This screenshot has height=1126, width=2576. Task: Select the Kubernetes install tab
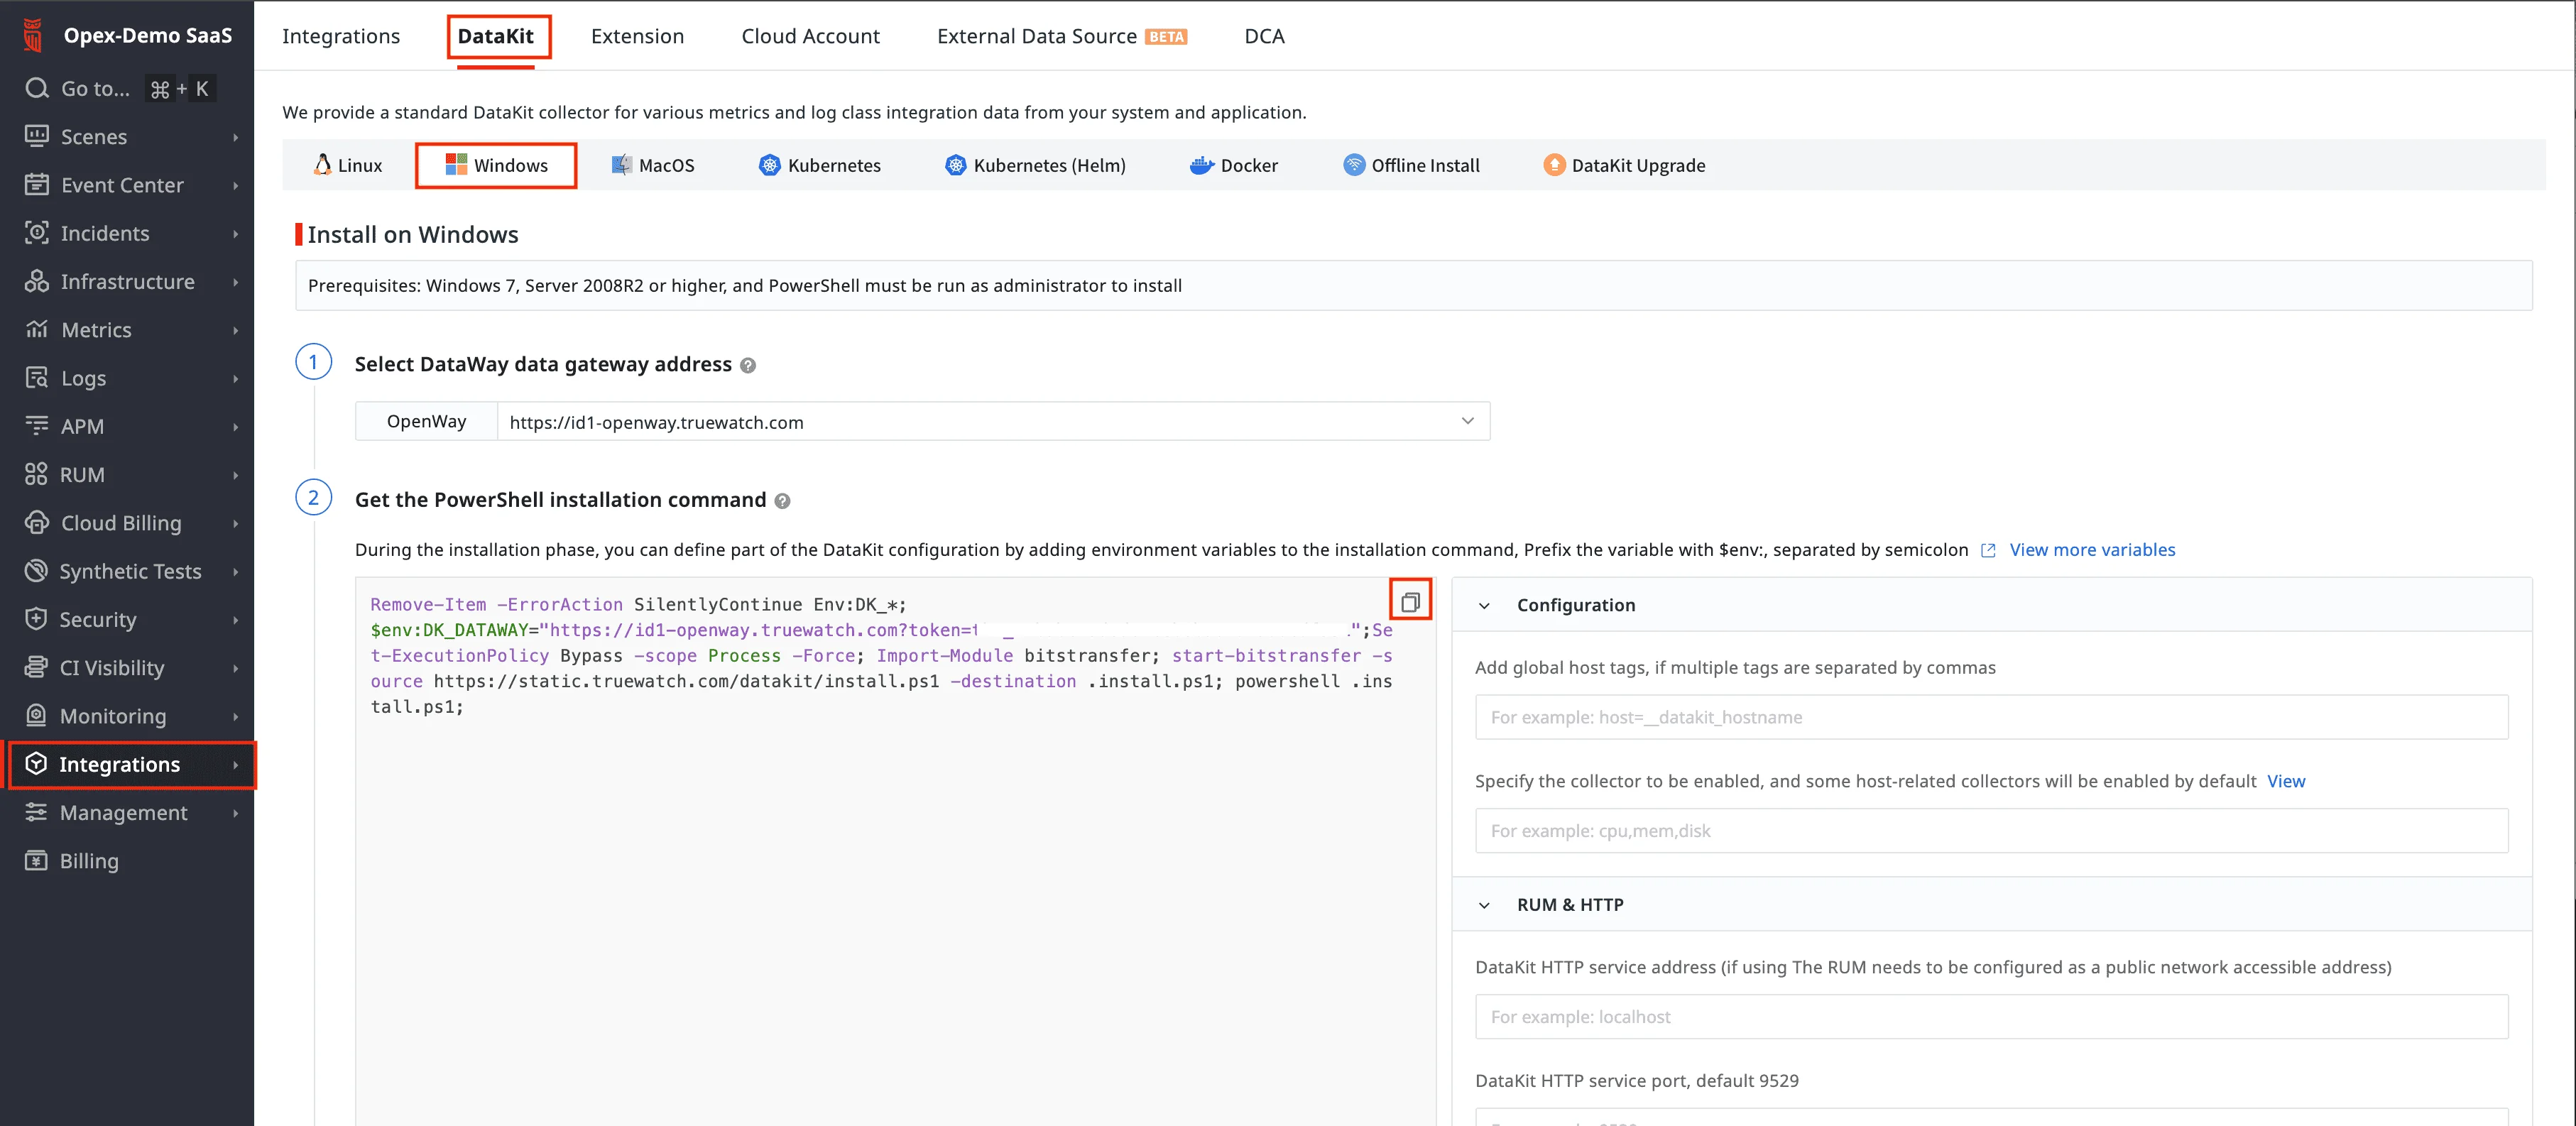click(x=819, y=165)
